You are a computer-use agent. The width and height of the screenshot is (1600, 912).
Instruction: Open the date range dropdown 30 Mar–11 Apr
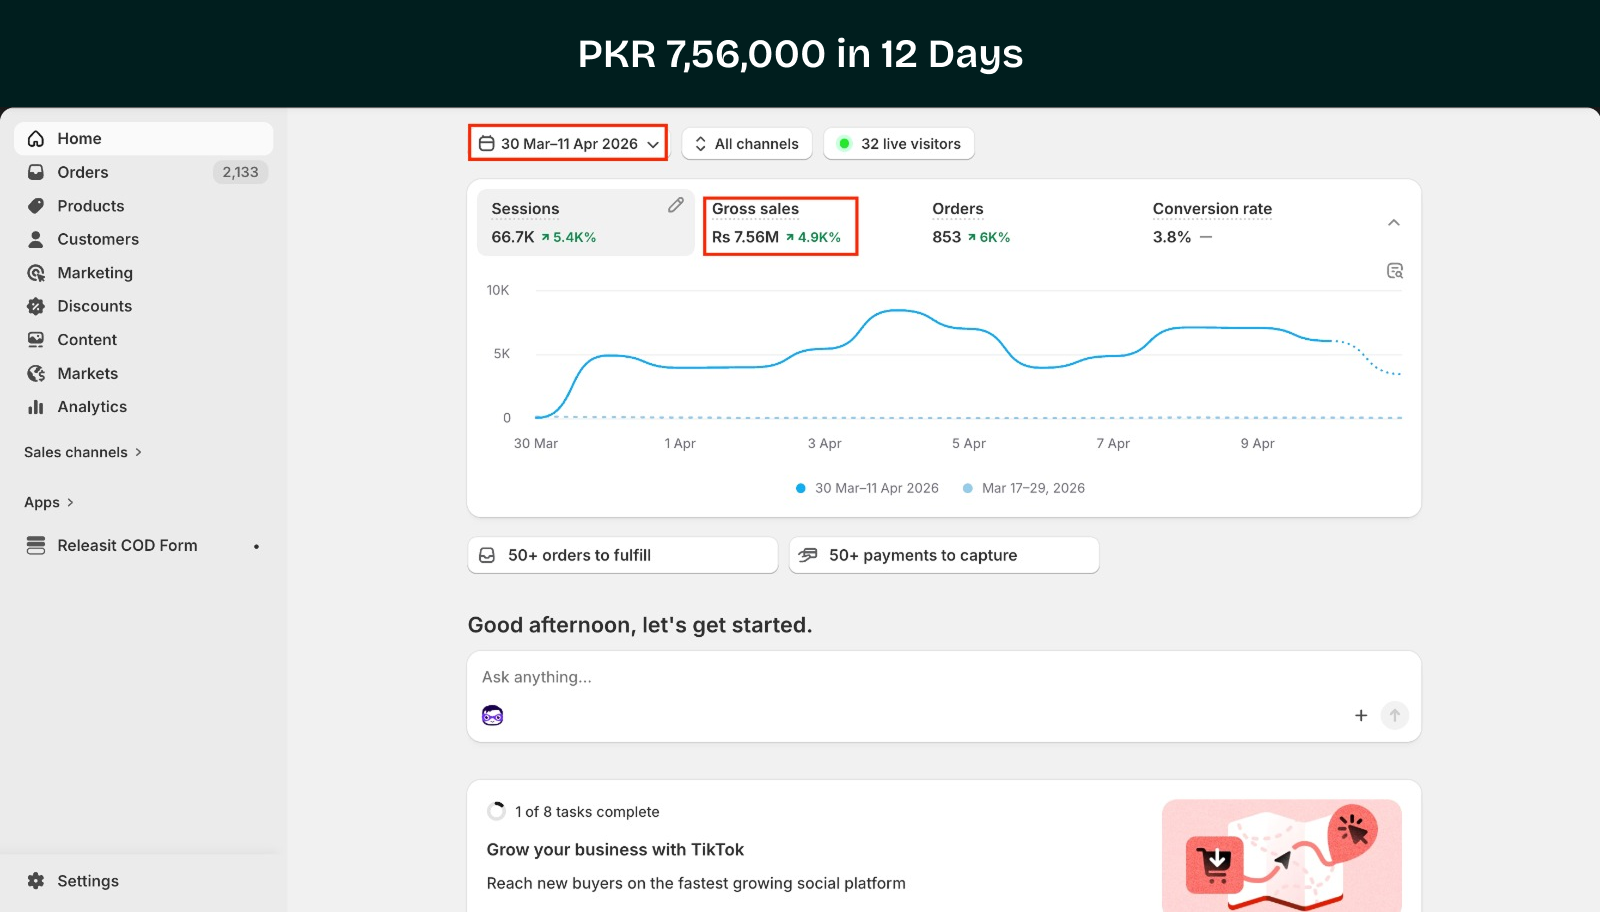pyautogui.click(x=568, y=144)
